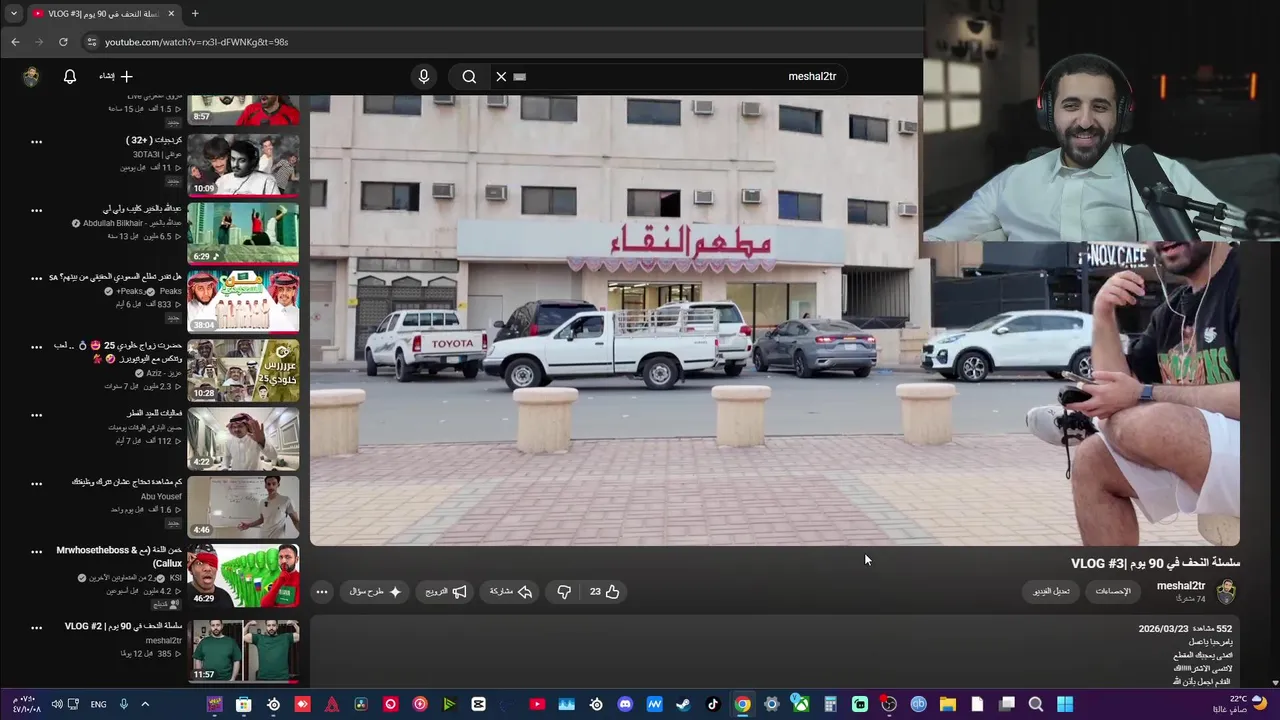Screen dimensions: 1280x720
Task: Show hidden tray icons chevron
Action: point(145,704)
